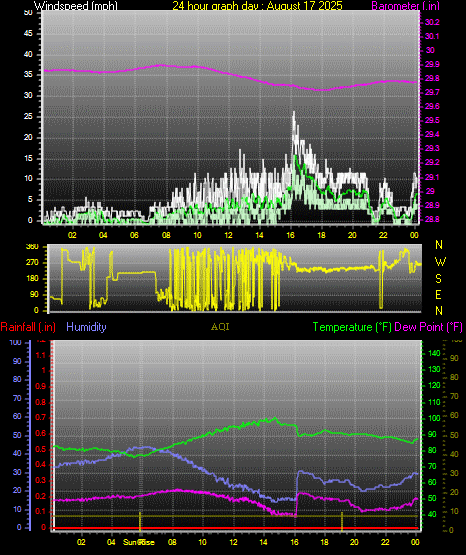This screenshot has width=466, height=555.
Task: Select the Dew Point (°F) legend label
Action: pyautogui.click(x=428, y=327)
